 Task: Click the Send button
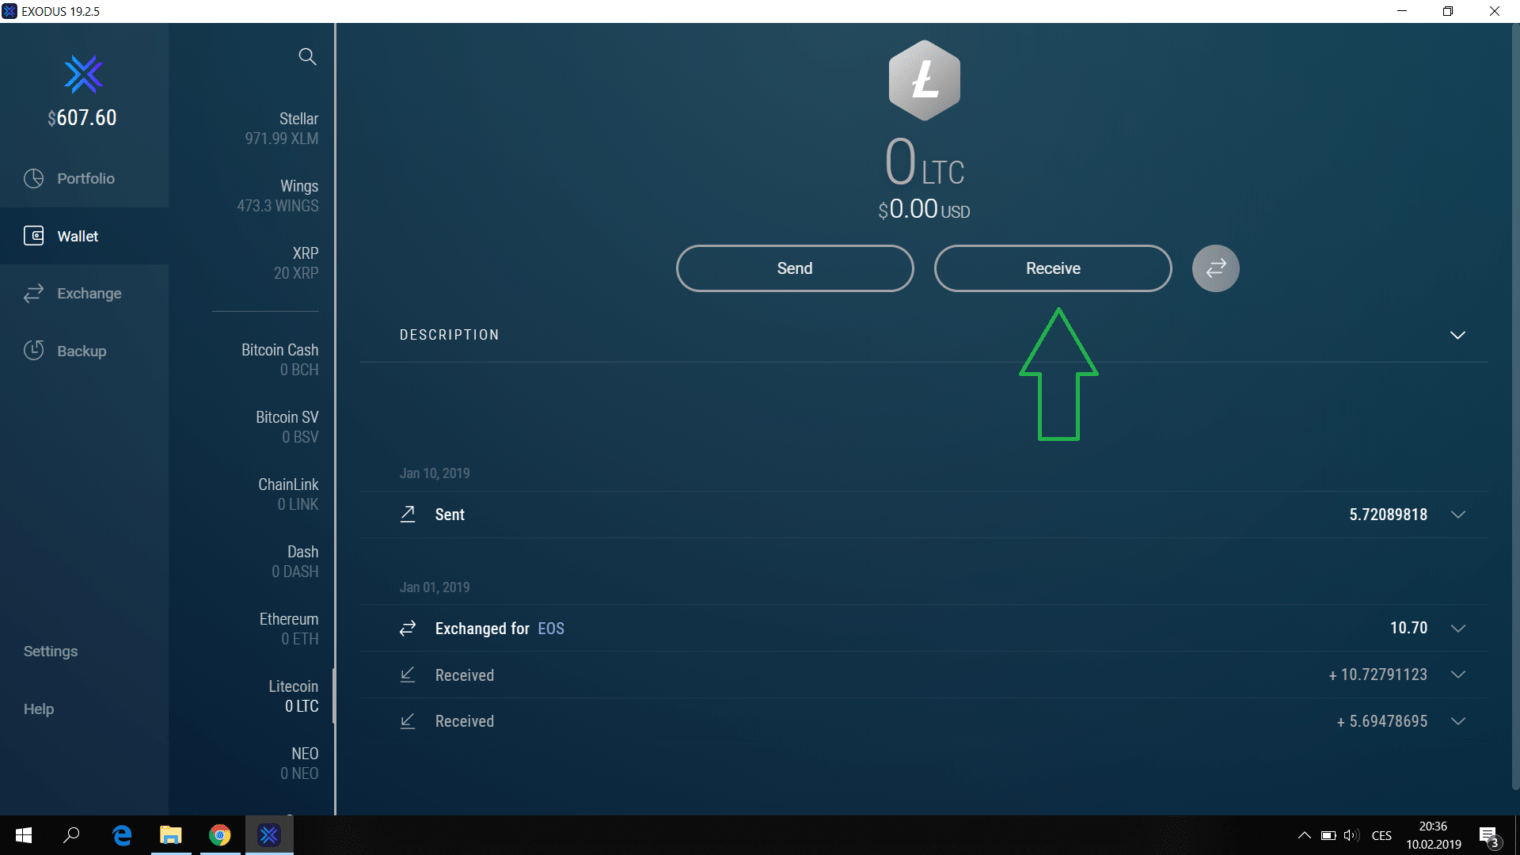pos(795,268)
